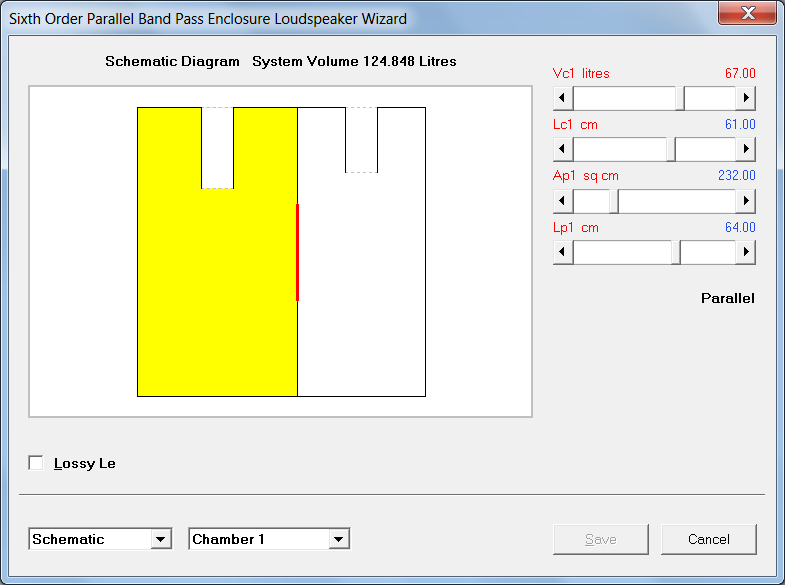The image size is (785, 585).
Task: Increase Lc1 cm with right arrow
Action: 745,149
